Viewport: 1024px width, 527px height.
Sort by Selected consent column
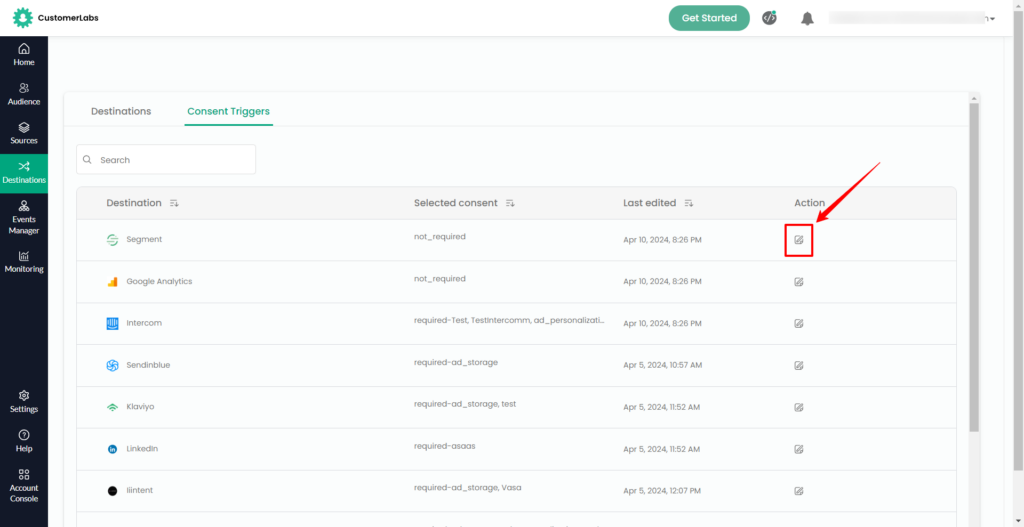510,203
